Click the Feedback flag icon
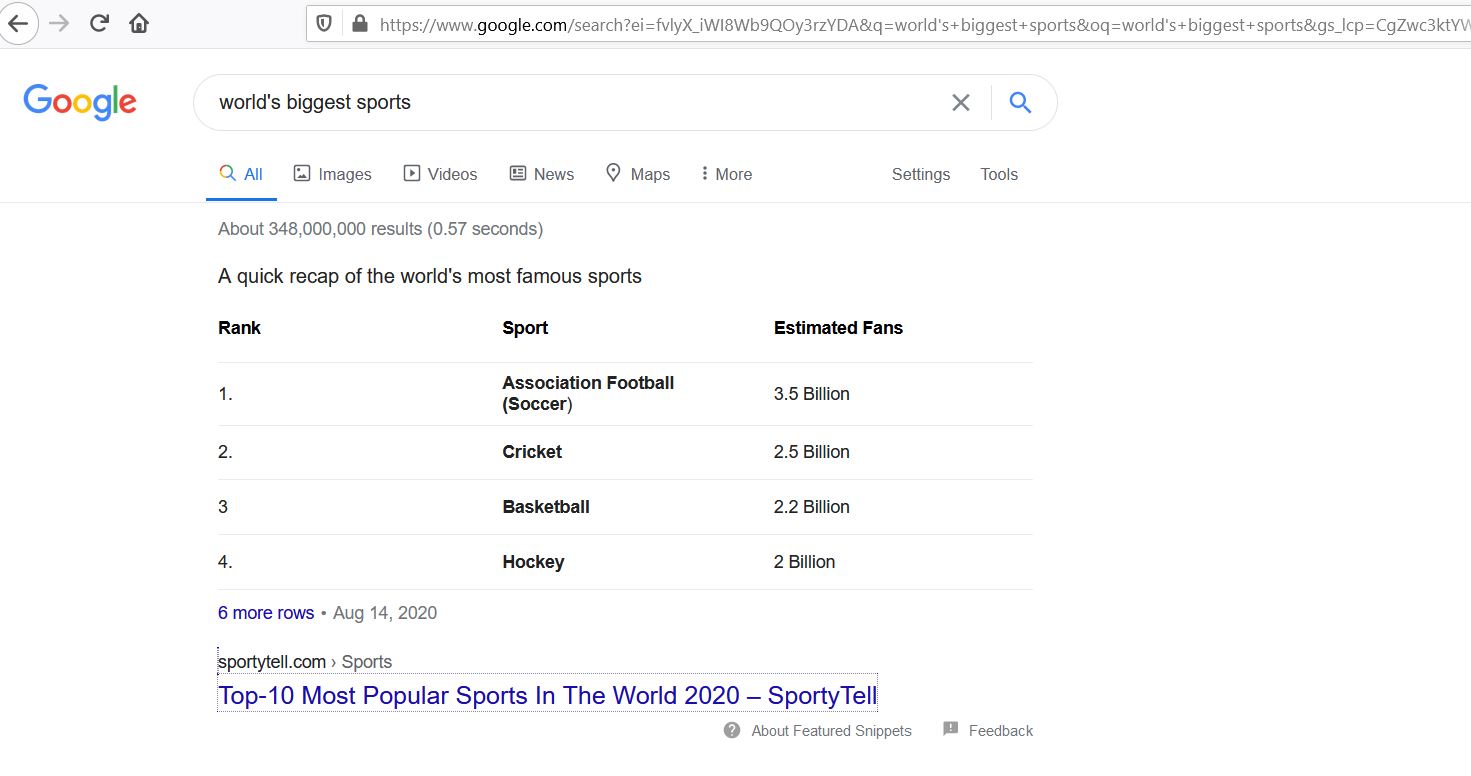This screenshot has width=1471, height=776. 951,730
